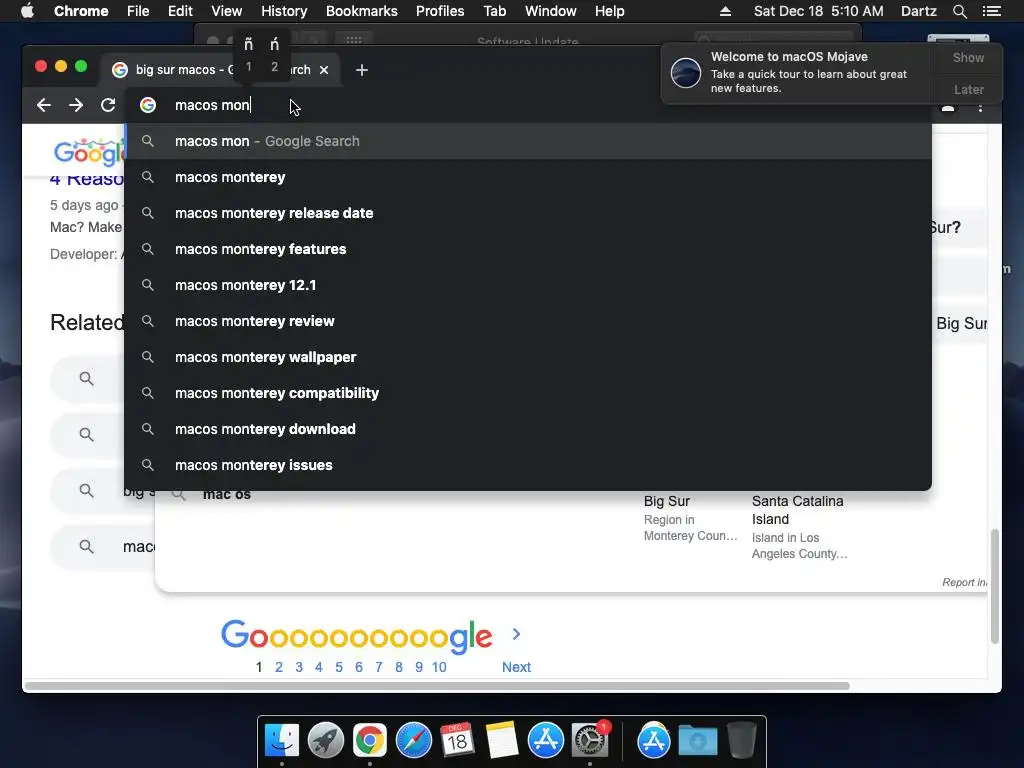Close the big sur macos tab

pyautogui.click(x=324, y=70)
